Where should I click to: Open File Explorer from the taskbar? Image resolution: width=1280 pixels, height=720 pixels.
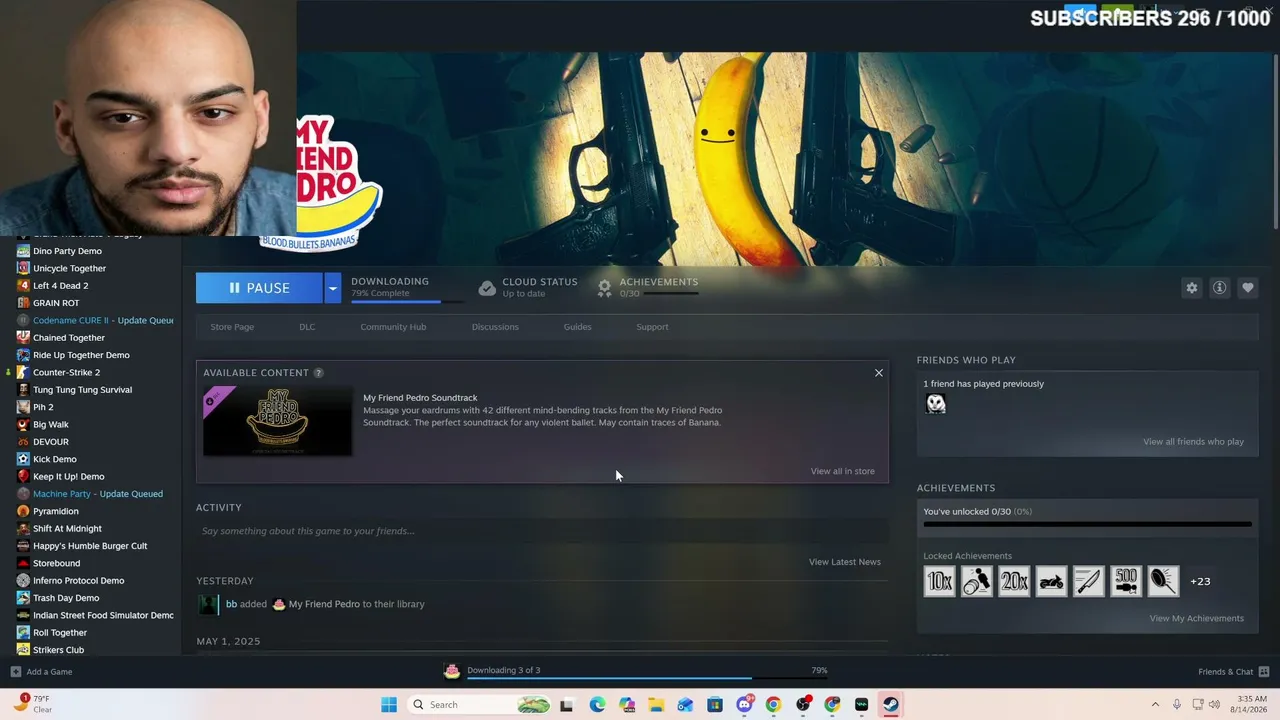pyautogui.click(x=656, y=705)
